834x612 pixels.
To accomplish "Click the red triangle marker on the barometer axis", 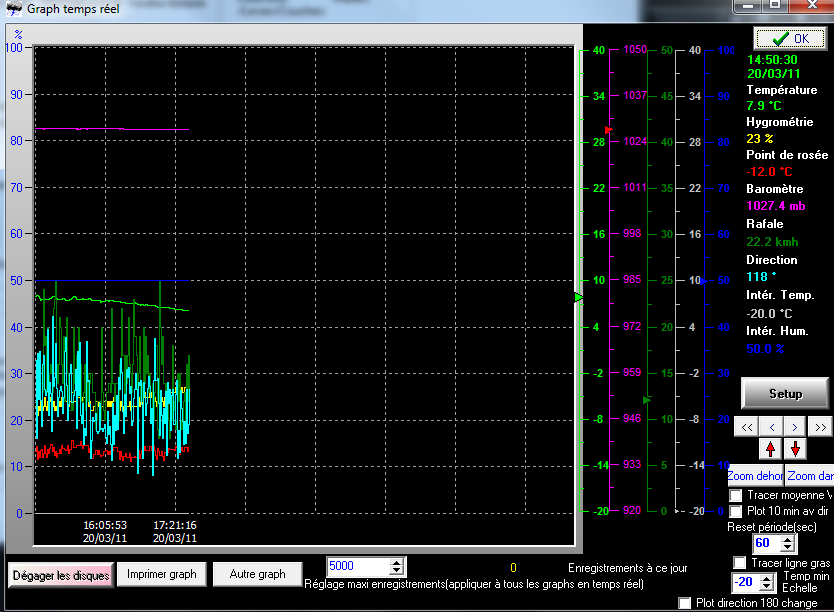I will [608, 130].
